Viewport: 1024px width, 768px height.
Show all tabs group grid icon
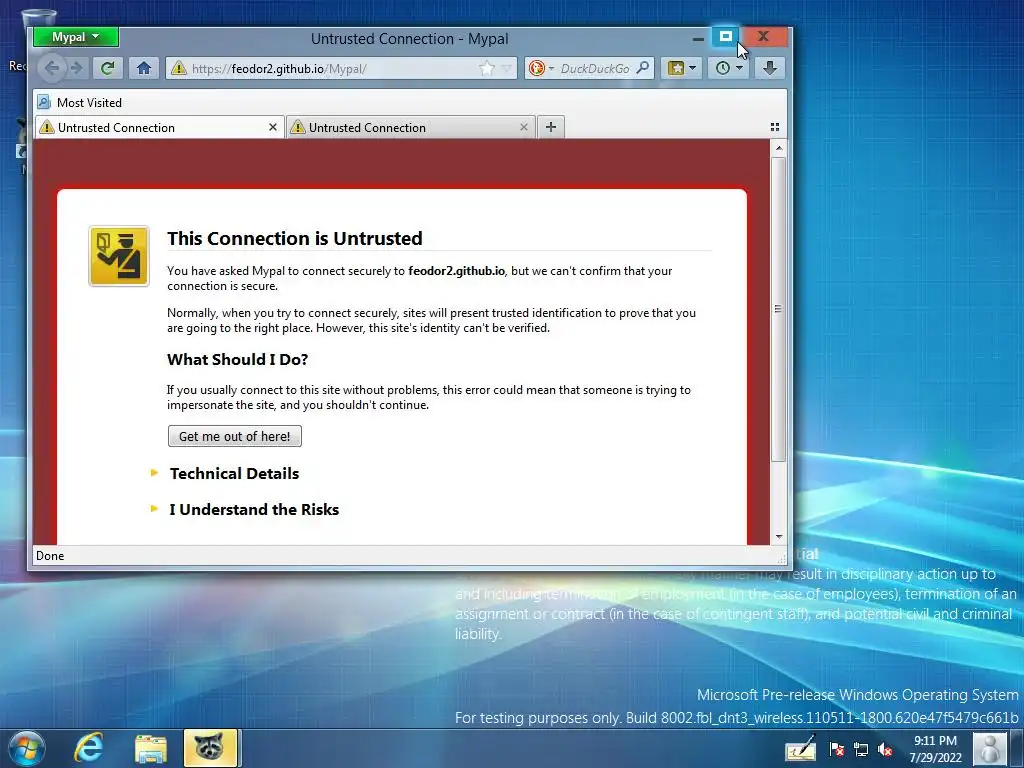point(775,127)
